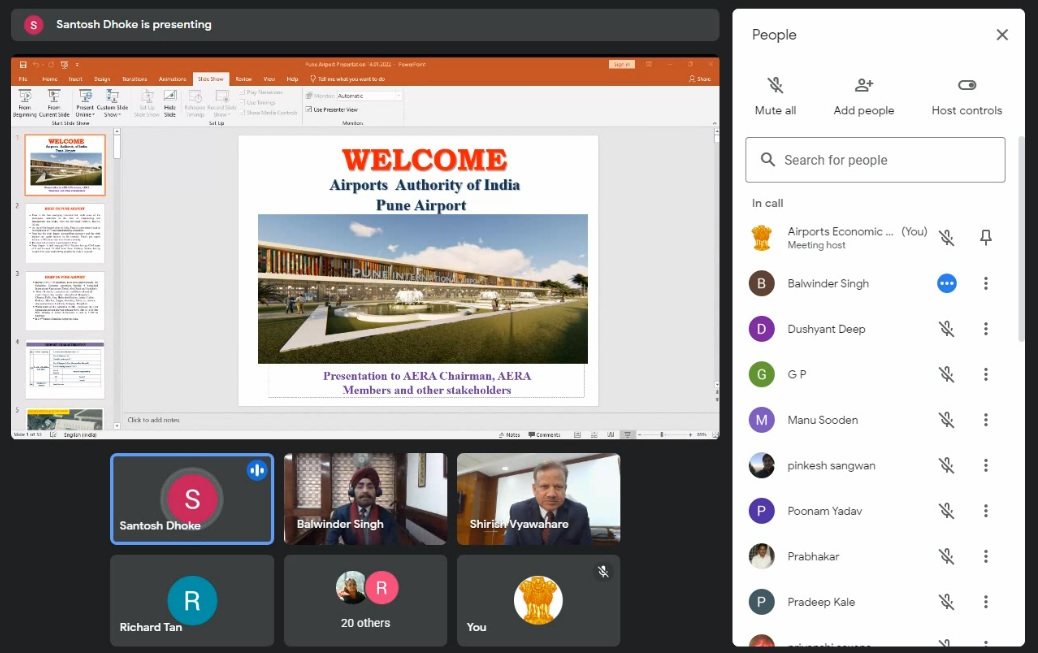Open the Slide Show ribbon tab
Image resolution: width=1038 pixels, height=653 pixels.
[211, 78]
